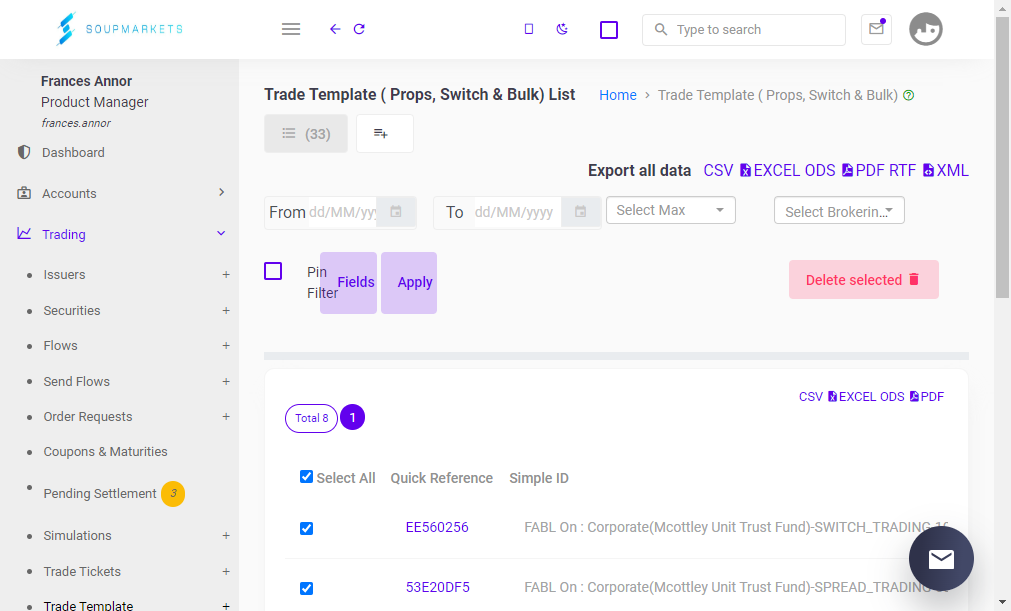
Task: Open the Select Brokerage dropdown
Action: pos(839,211)
